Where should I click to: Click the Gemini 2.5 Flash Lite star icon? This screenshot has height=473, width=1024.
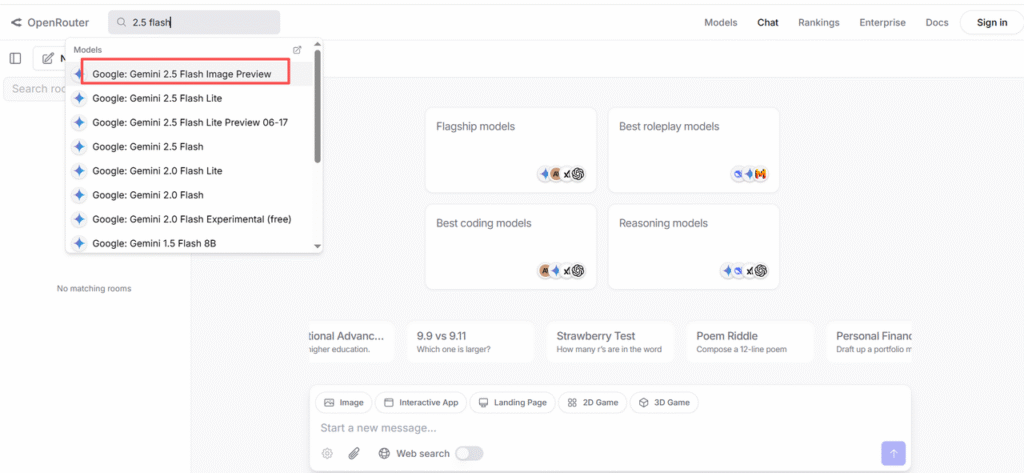tap(79, 99)
